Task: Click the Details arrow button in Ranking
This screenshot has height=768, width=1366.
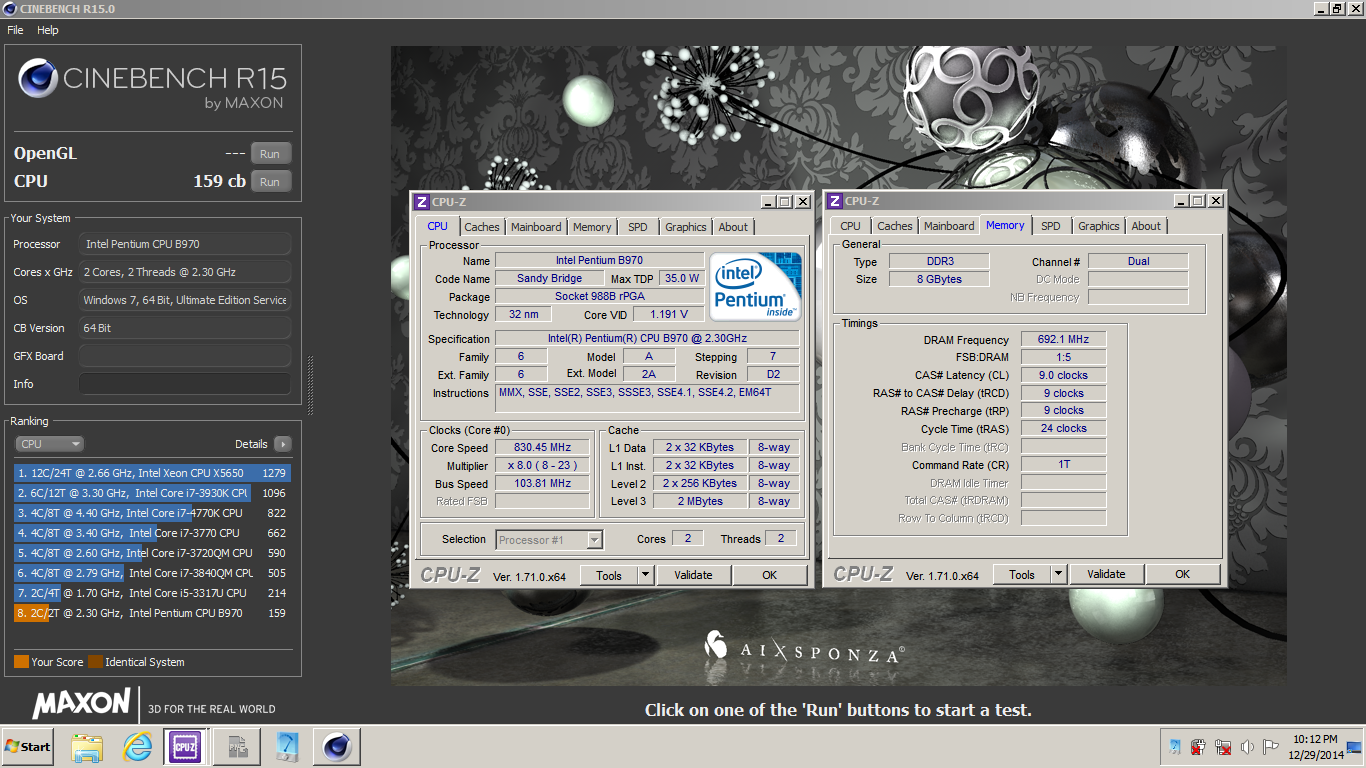Action: (x=282, y=444)
